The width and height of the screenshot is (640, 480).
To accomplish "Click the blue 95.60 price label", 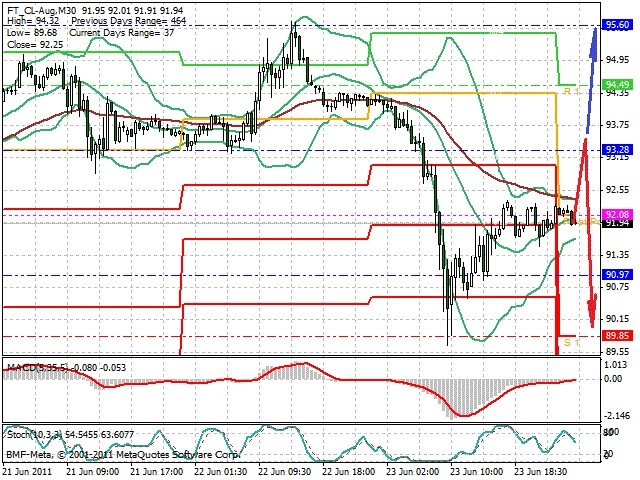I will 617,25.
